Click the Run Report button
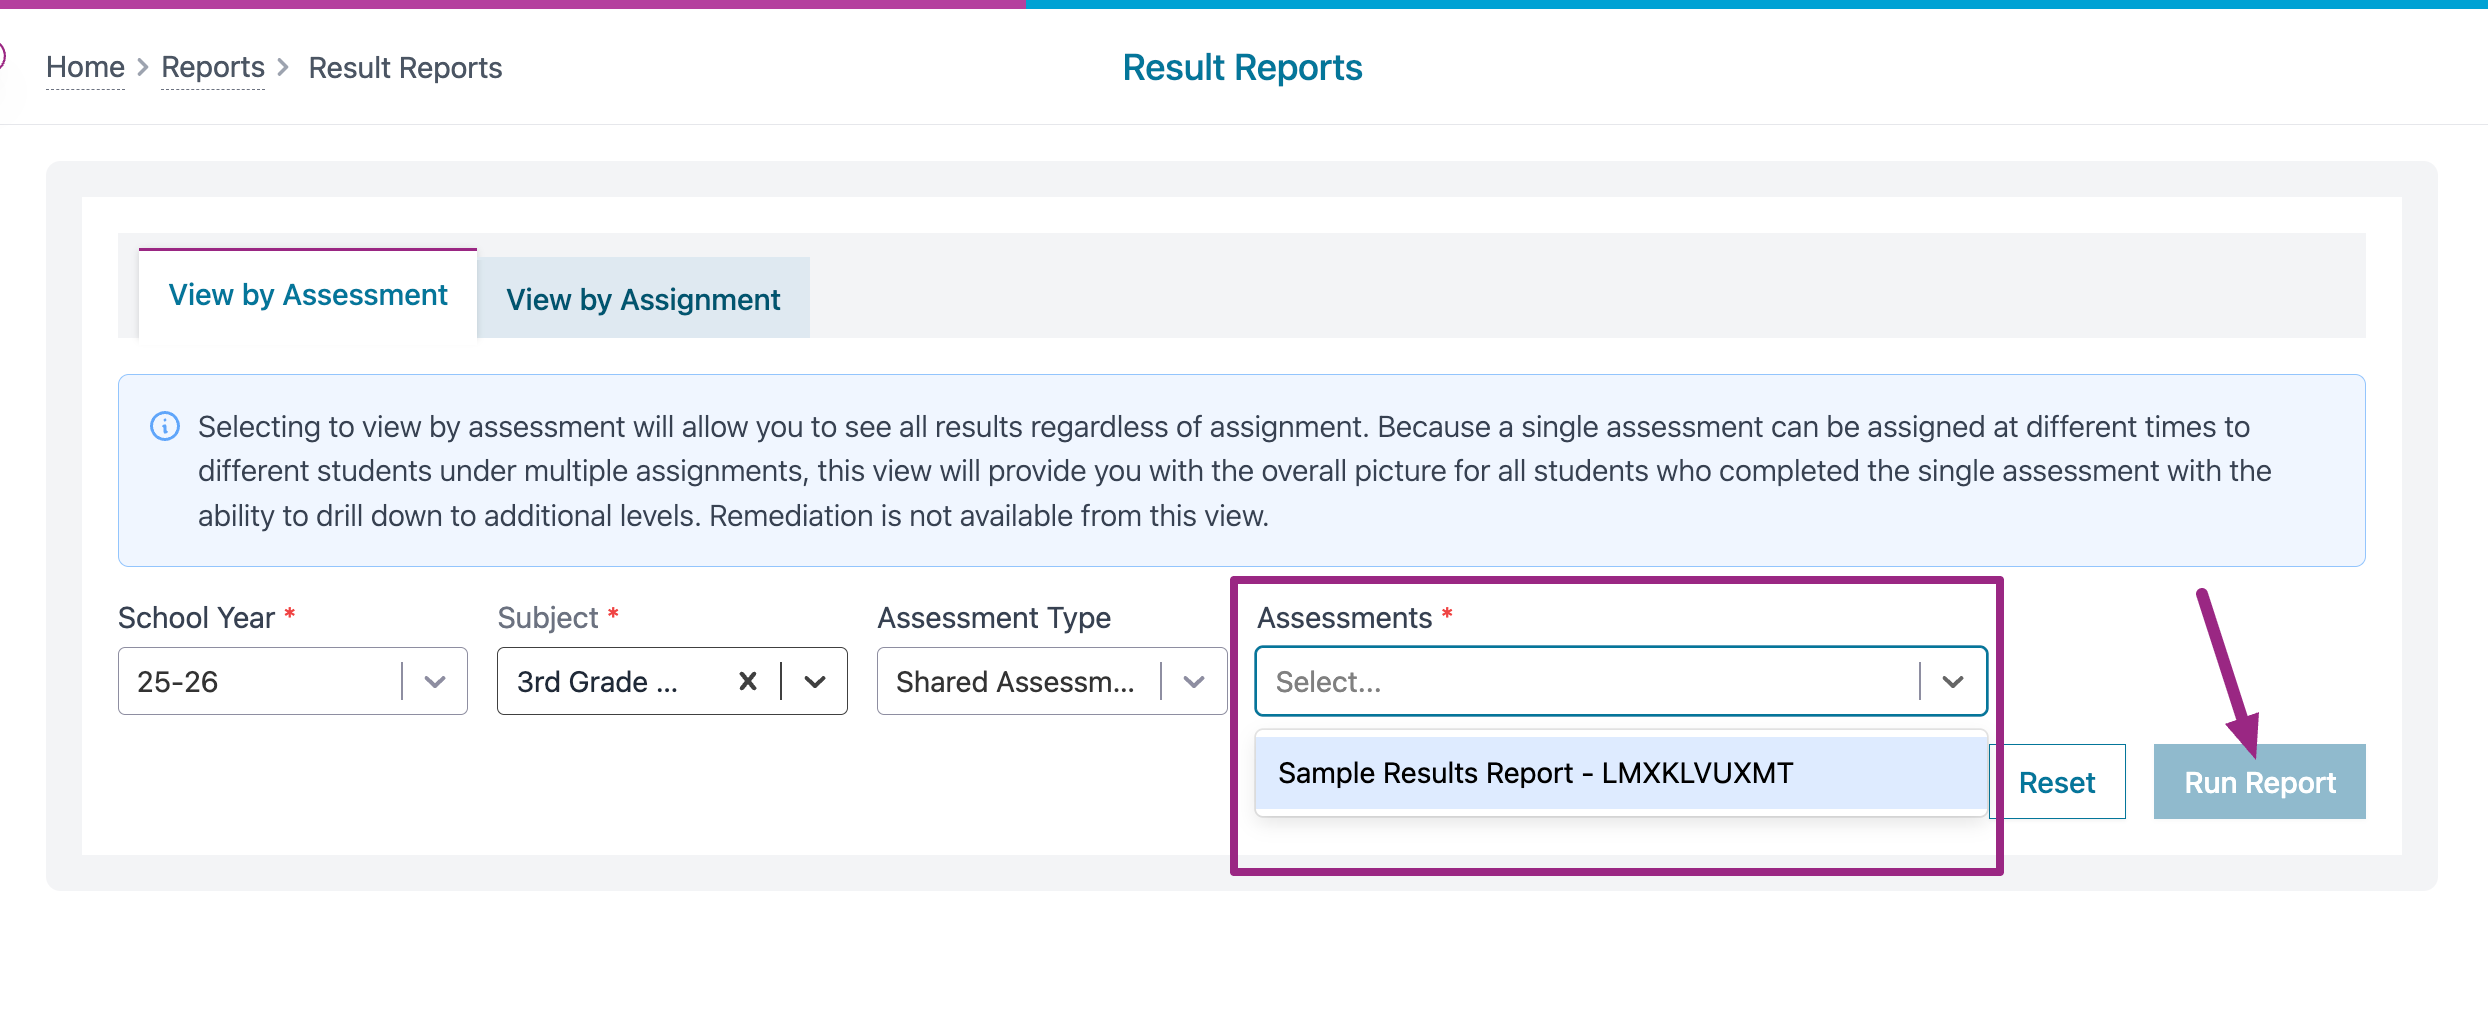 (x=2259, y=782)
